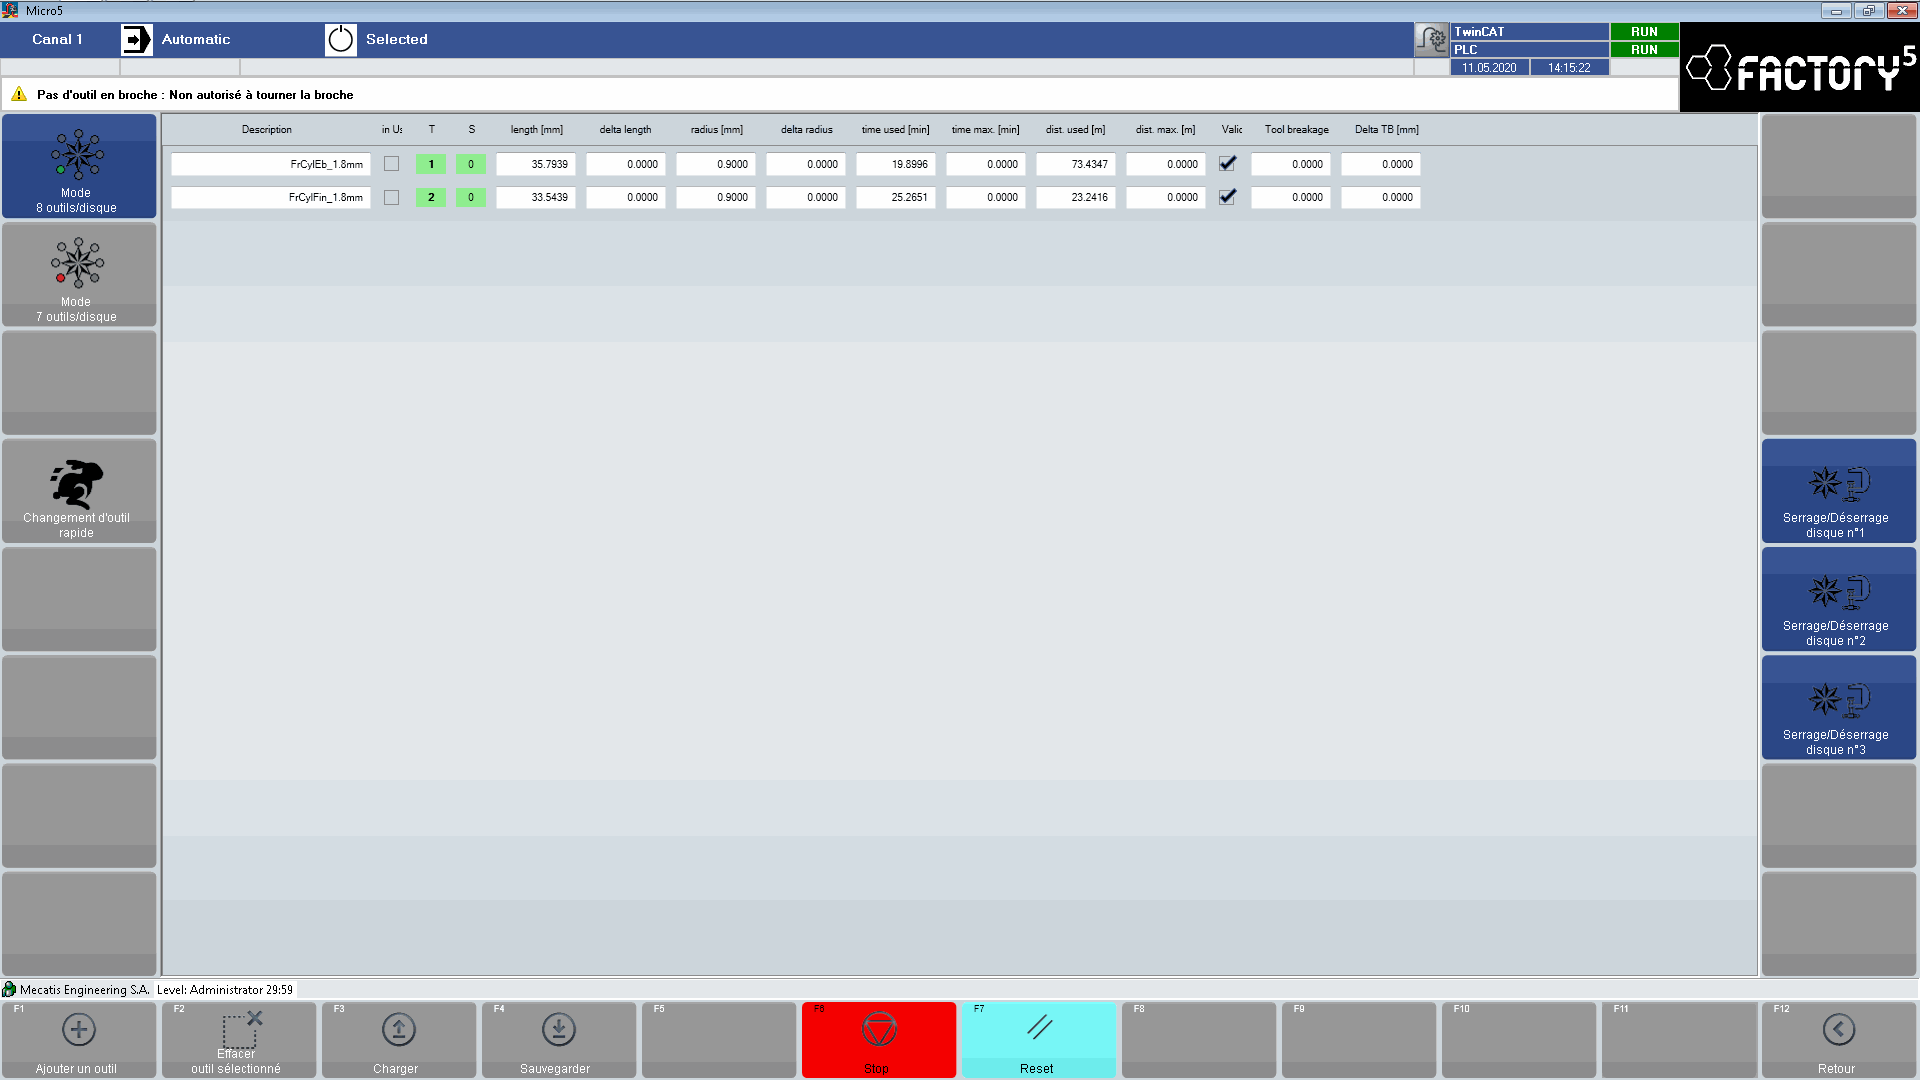Edit length value 33.5439
This screenshot has width=1920, height=1080.
click(536, 197)
